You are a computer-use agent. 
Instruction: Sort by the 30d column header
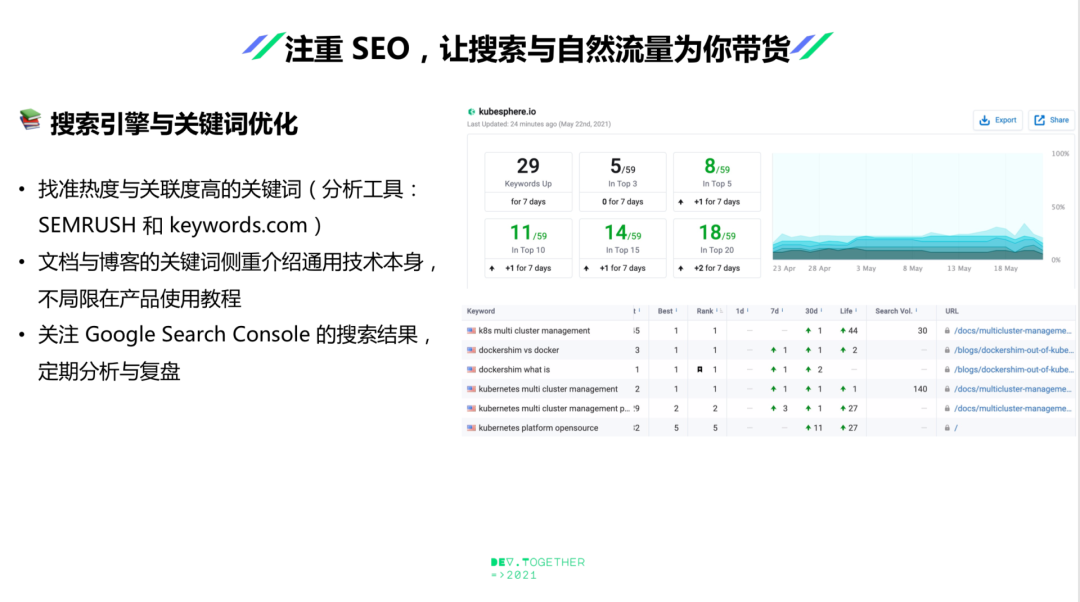(813, 311)
